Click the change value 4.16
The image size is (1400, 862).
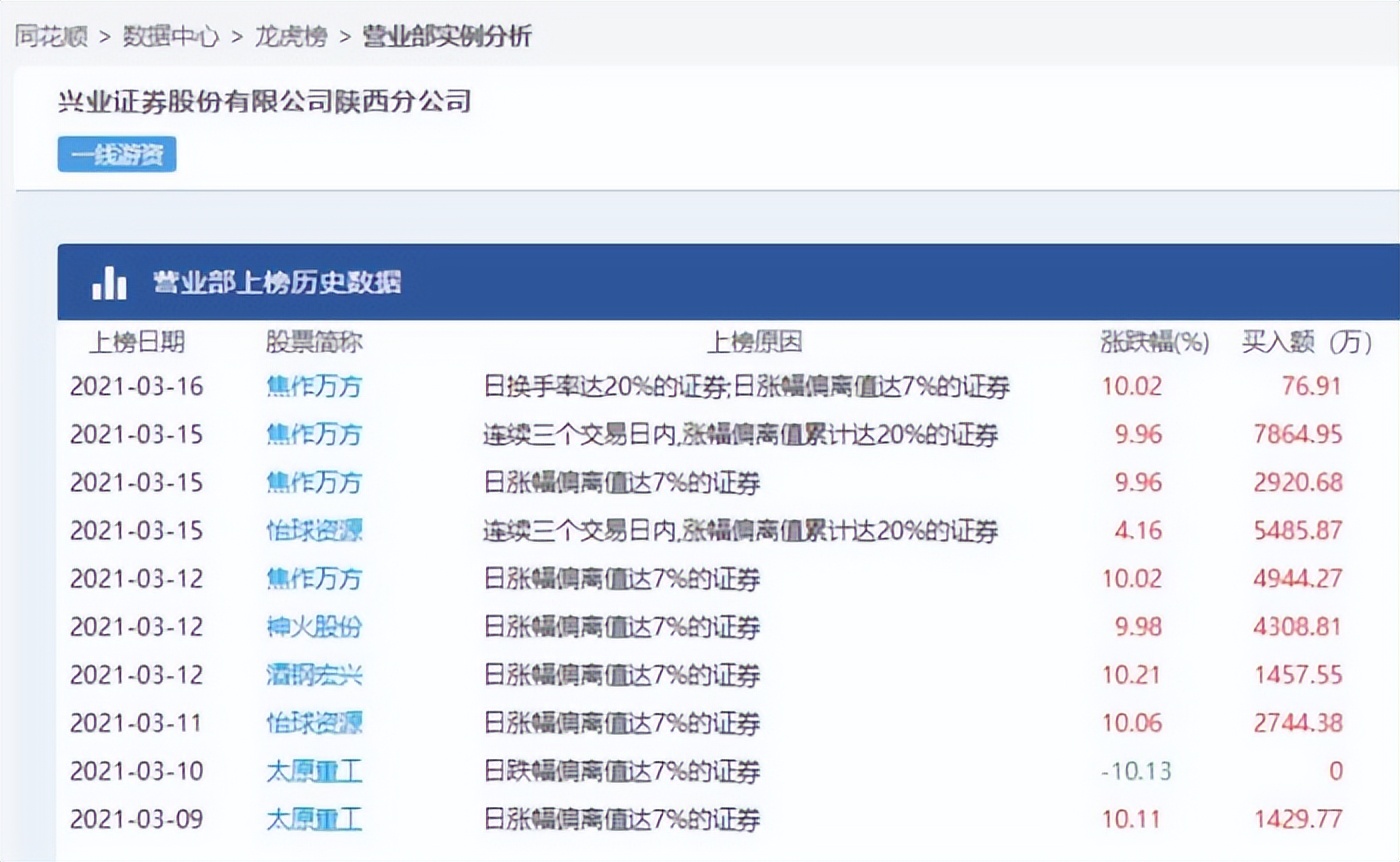(1138, 530)
